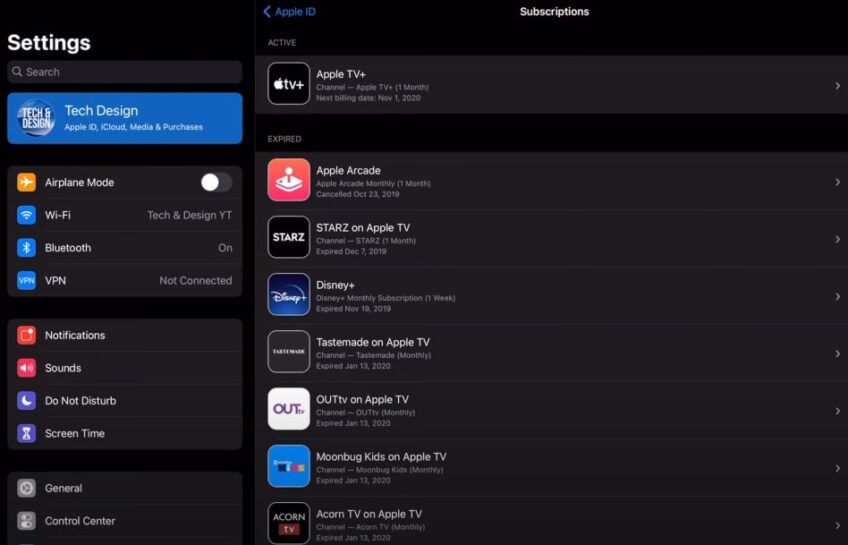Tap the Notifications icon
This screenshot has width=848, height=545.
click(x=26, y=335)
